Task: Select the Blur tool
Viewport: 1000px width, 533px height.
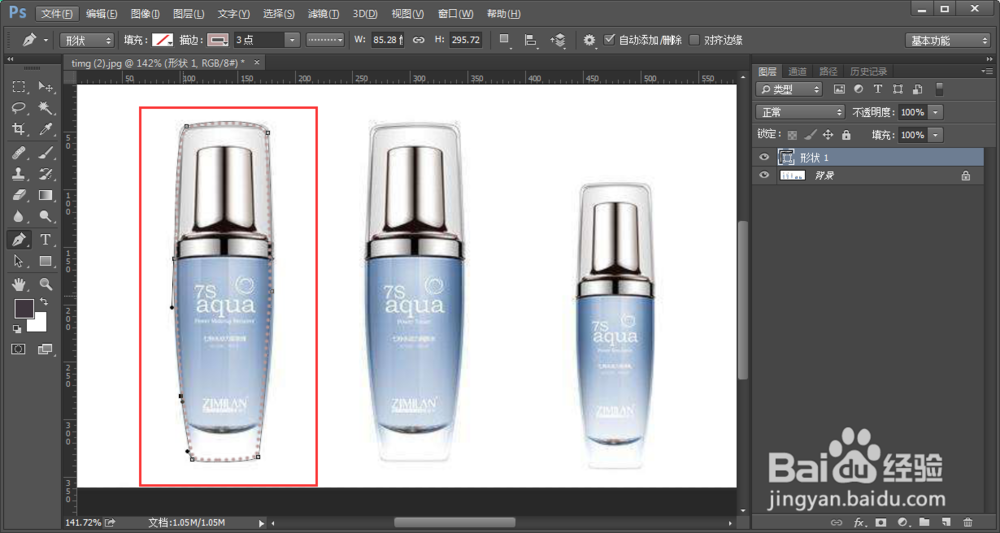Action: click(x=18, y=216)
